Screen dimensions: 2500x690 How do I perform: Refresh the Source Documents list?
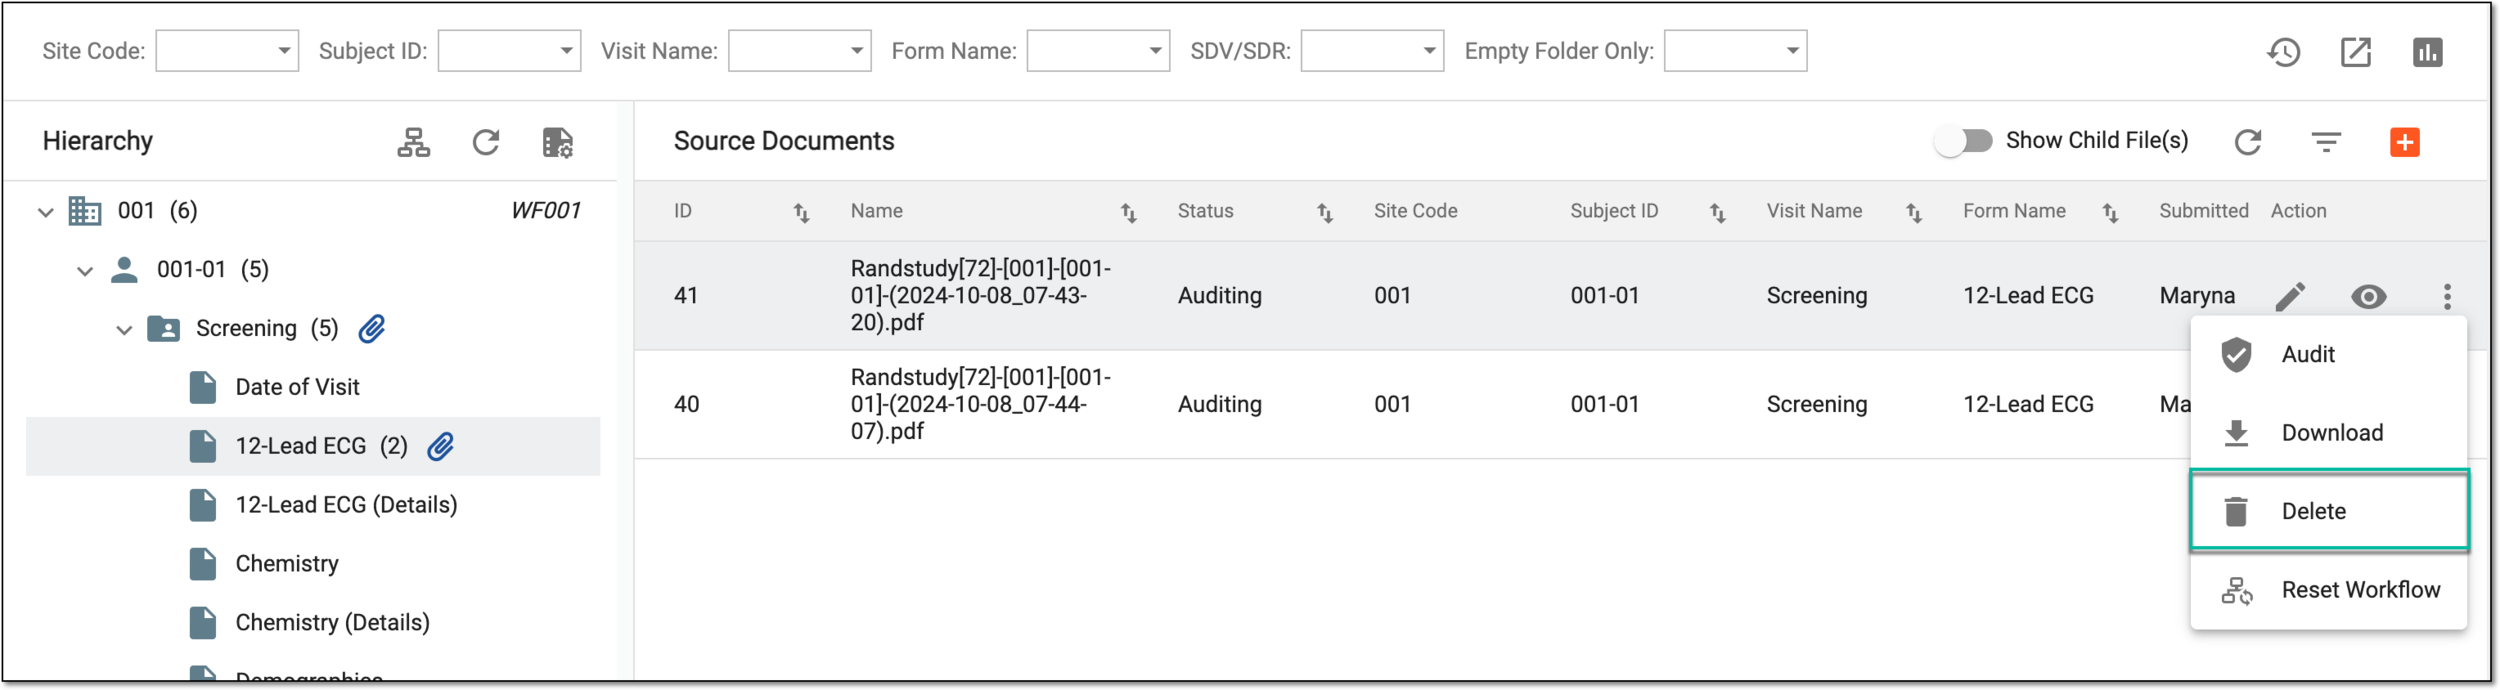pyautogui.click(x=2248, y=142)
